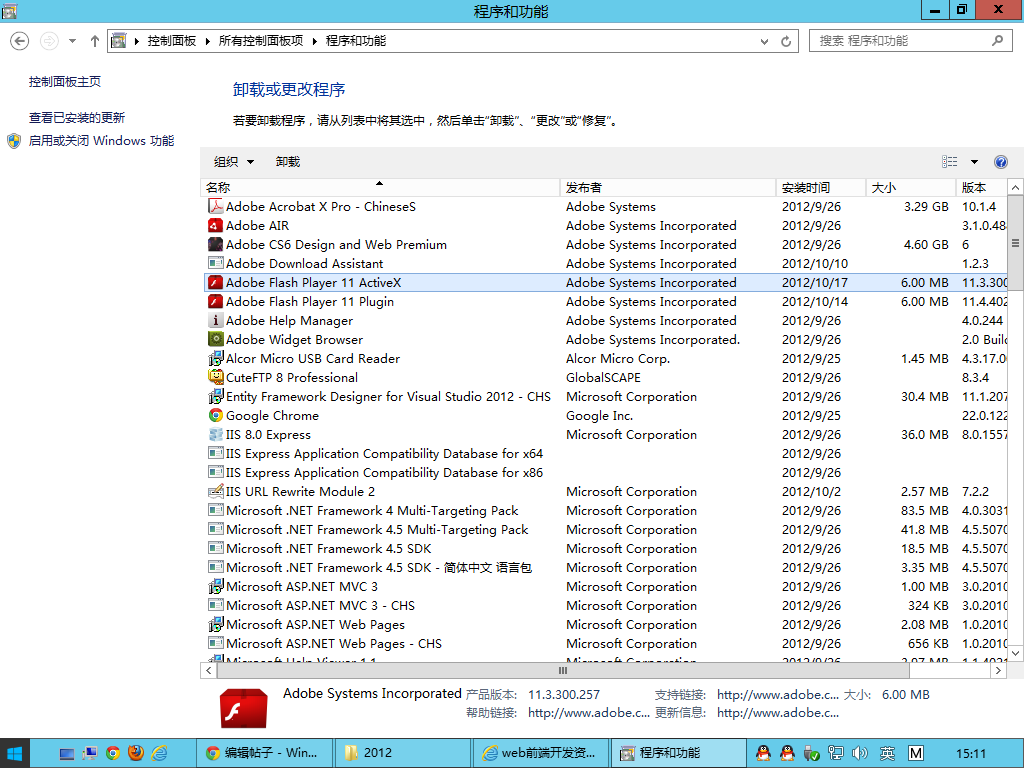Expand breadcrumb arrow after 控制面板
The height and width of the screenshot is (768, 1024).
click(208, 41)
